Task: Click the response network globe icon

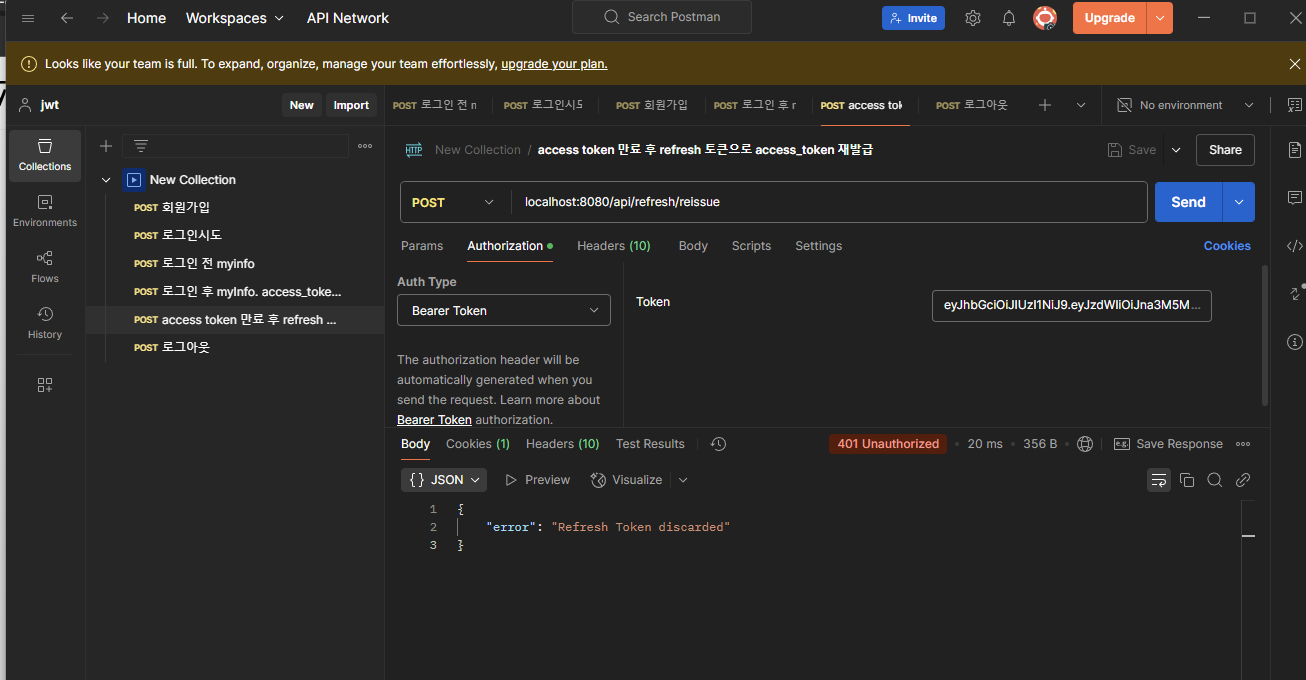Action: click(1085, 444)
